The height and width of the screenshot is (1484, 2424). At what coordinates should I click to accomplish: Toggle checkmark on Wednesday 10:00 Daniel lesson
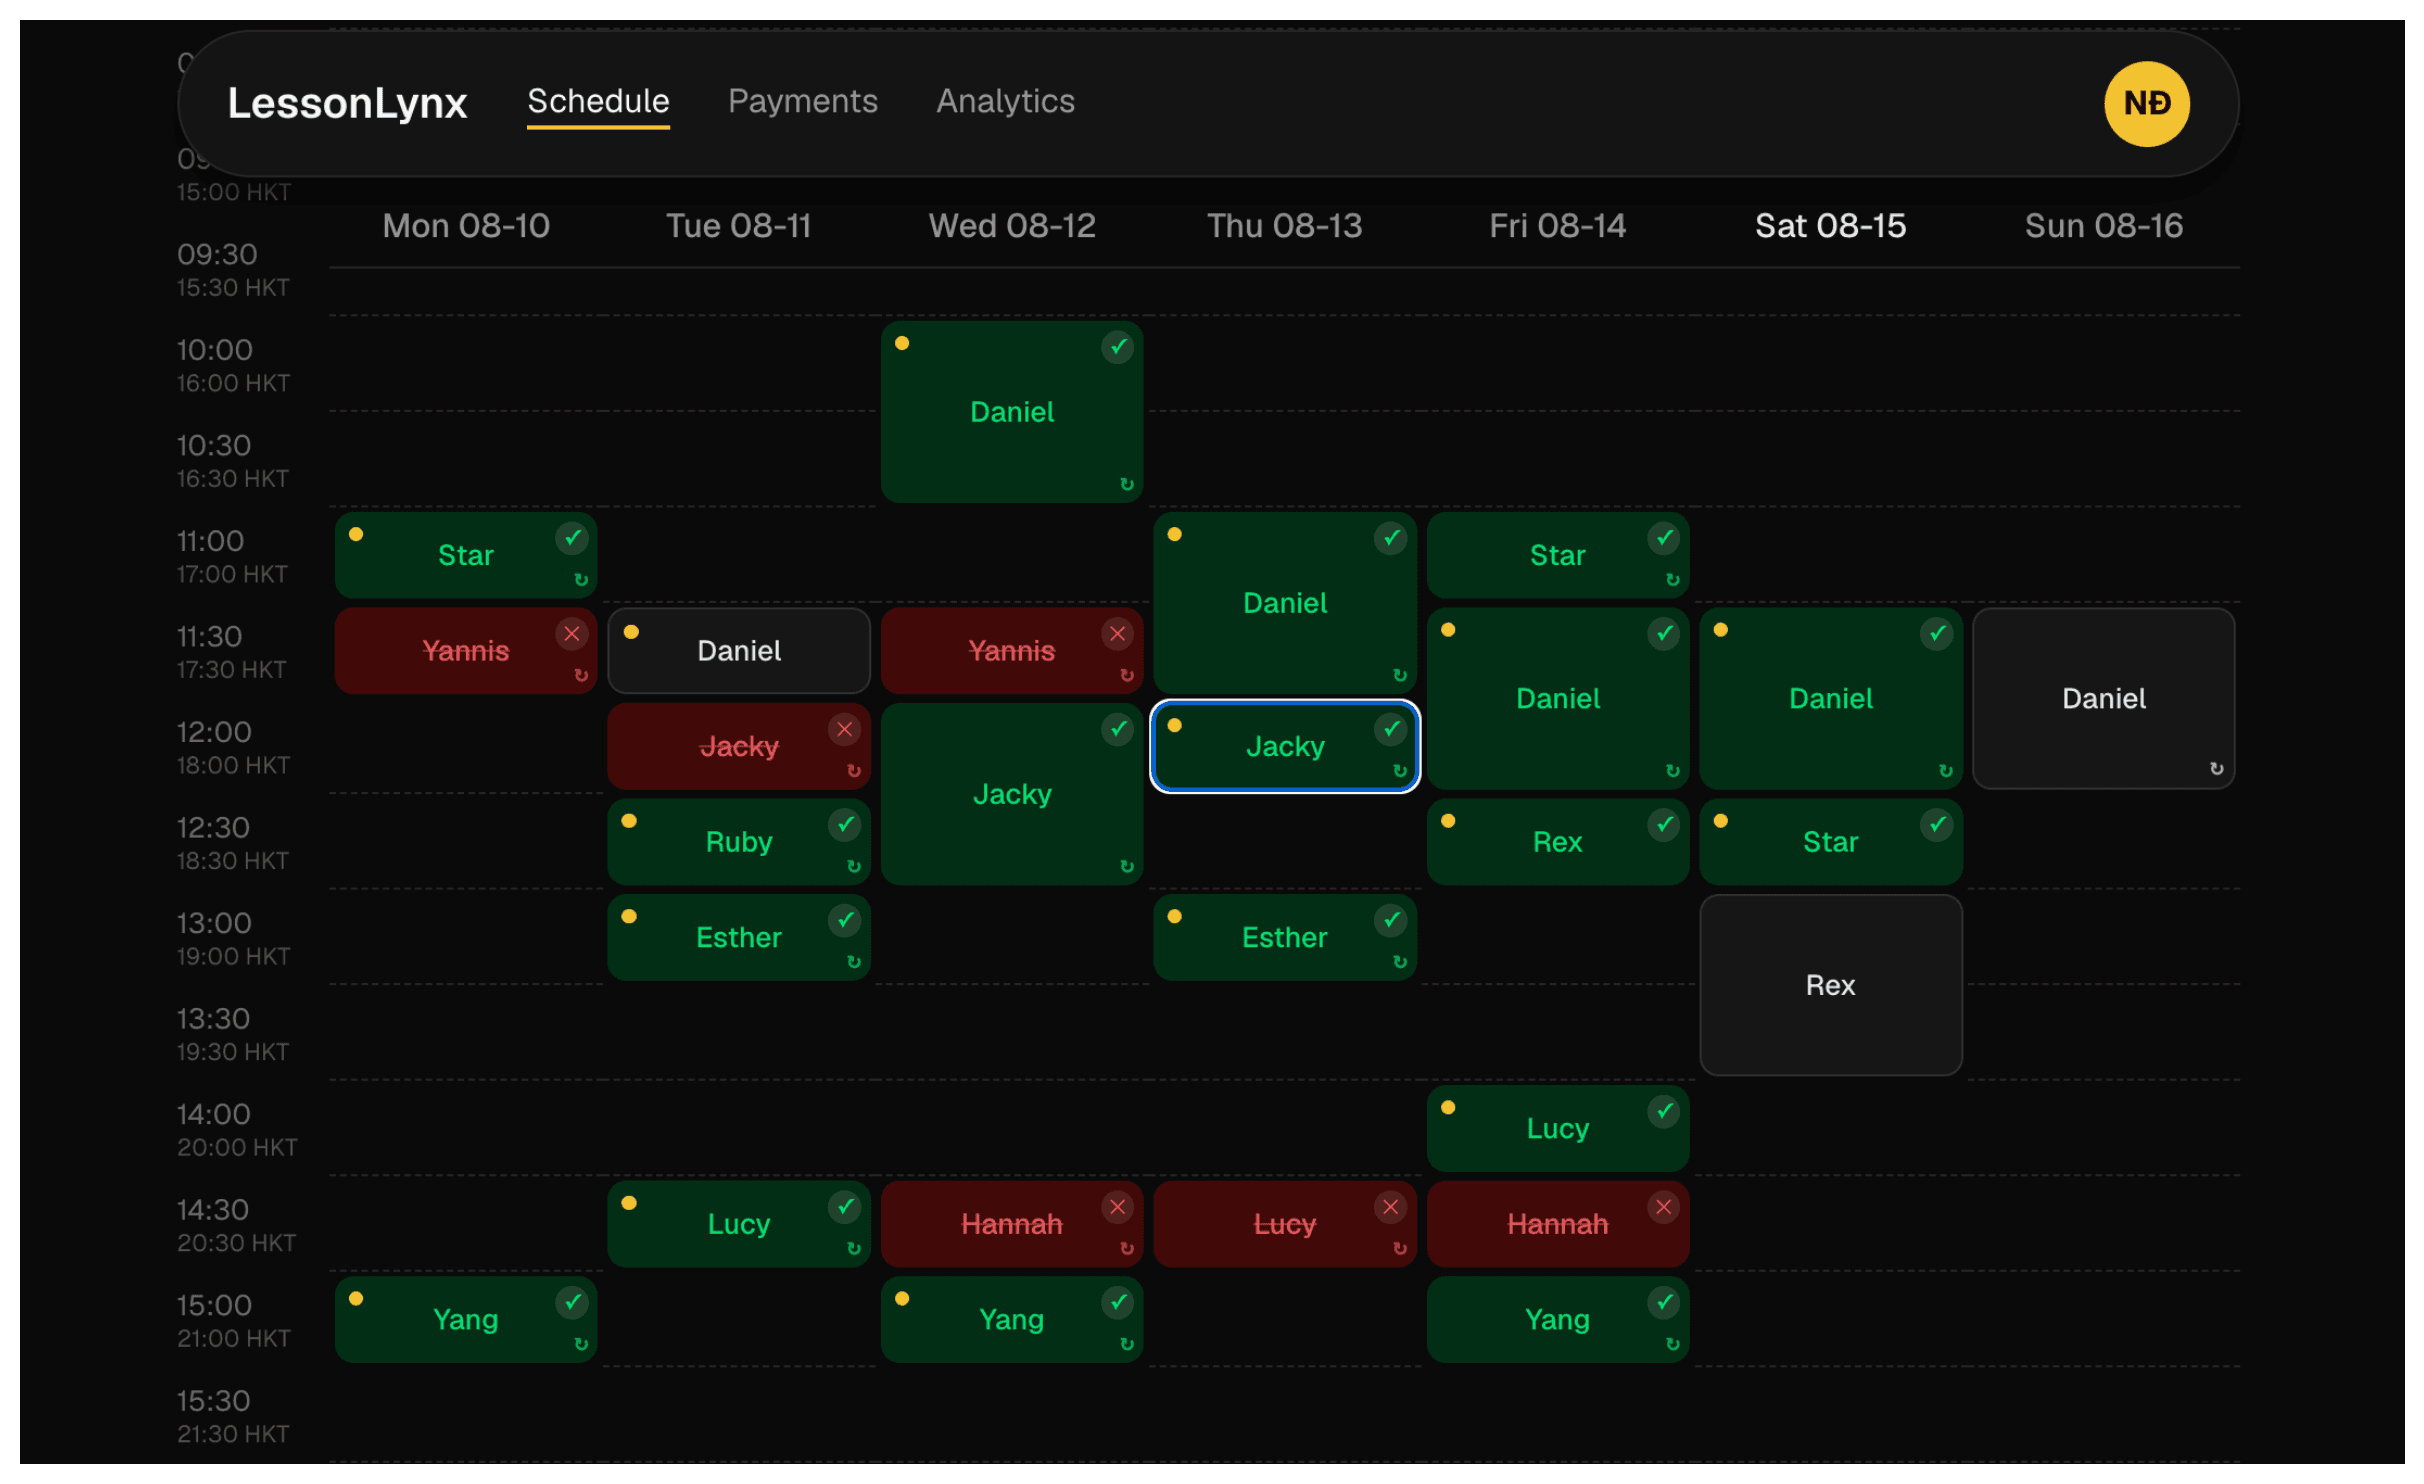[1118, 347]
